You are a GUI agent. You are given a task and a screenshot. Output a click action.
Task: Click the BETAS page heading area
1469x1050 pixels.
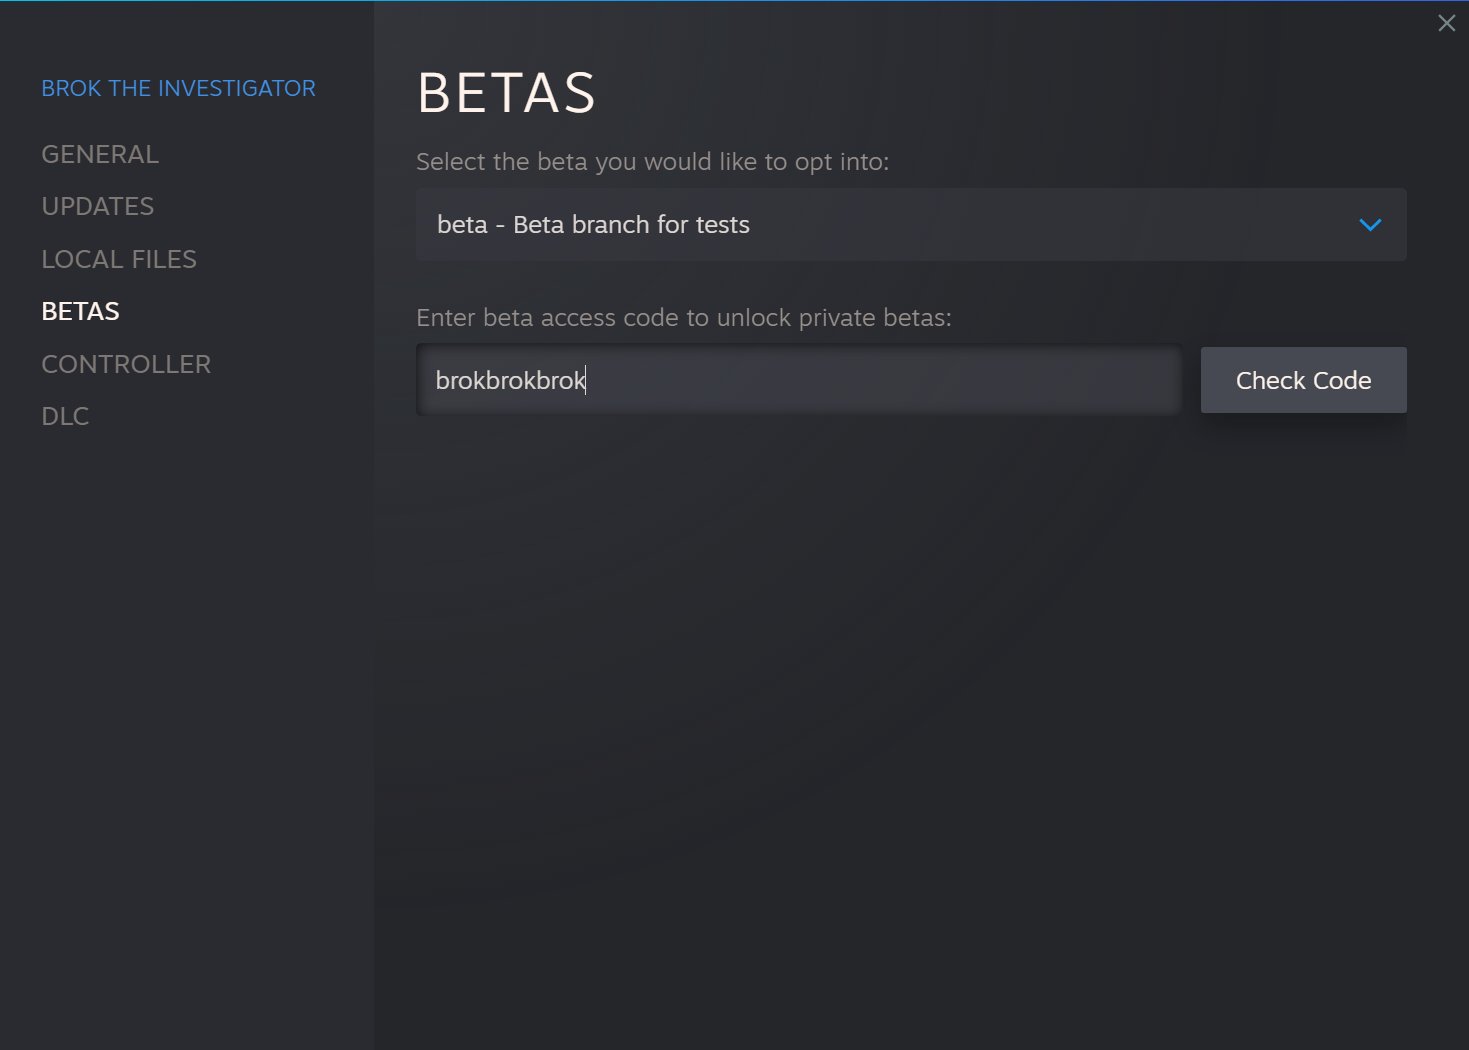(x=506, y=93)
